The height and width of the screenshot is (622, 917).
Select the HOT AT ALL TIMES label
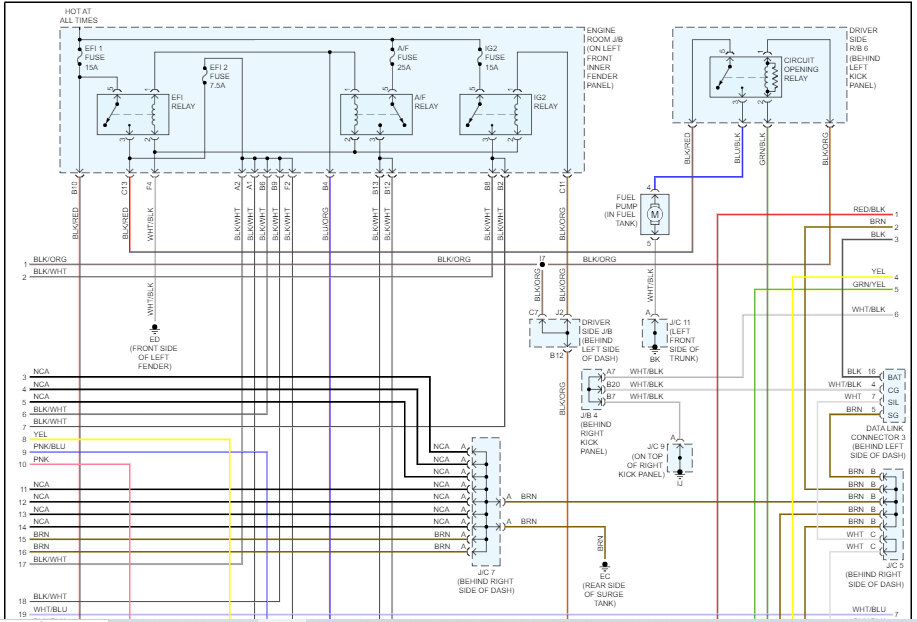point(78,14)
